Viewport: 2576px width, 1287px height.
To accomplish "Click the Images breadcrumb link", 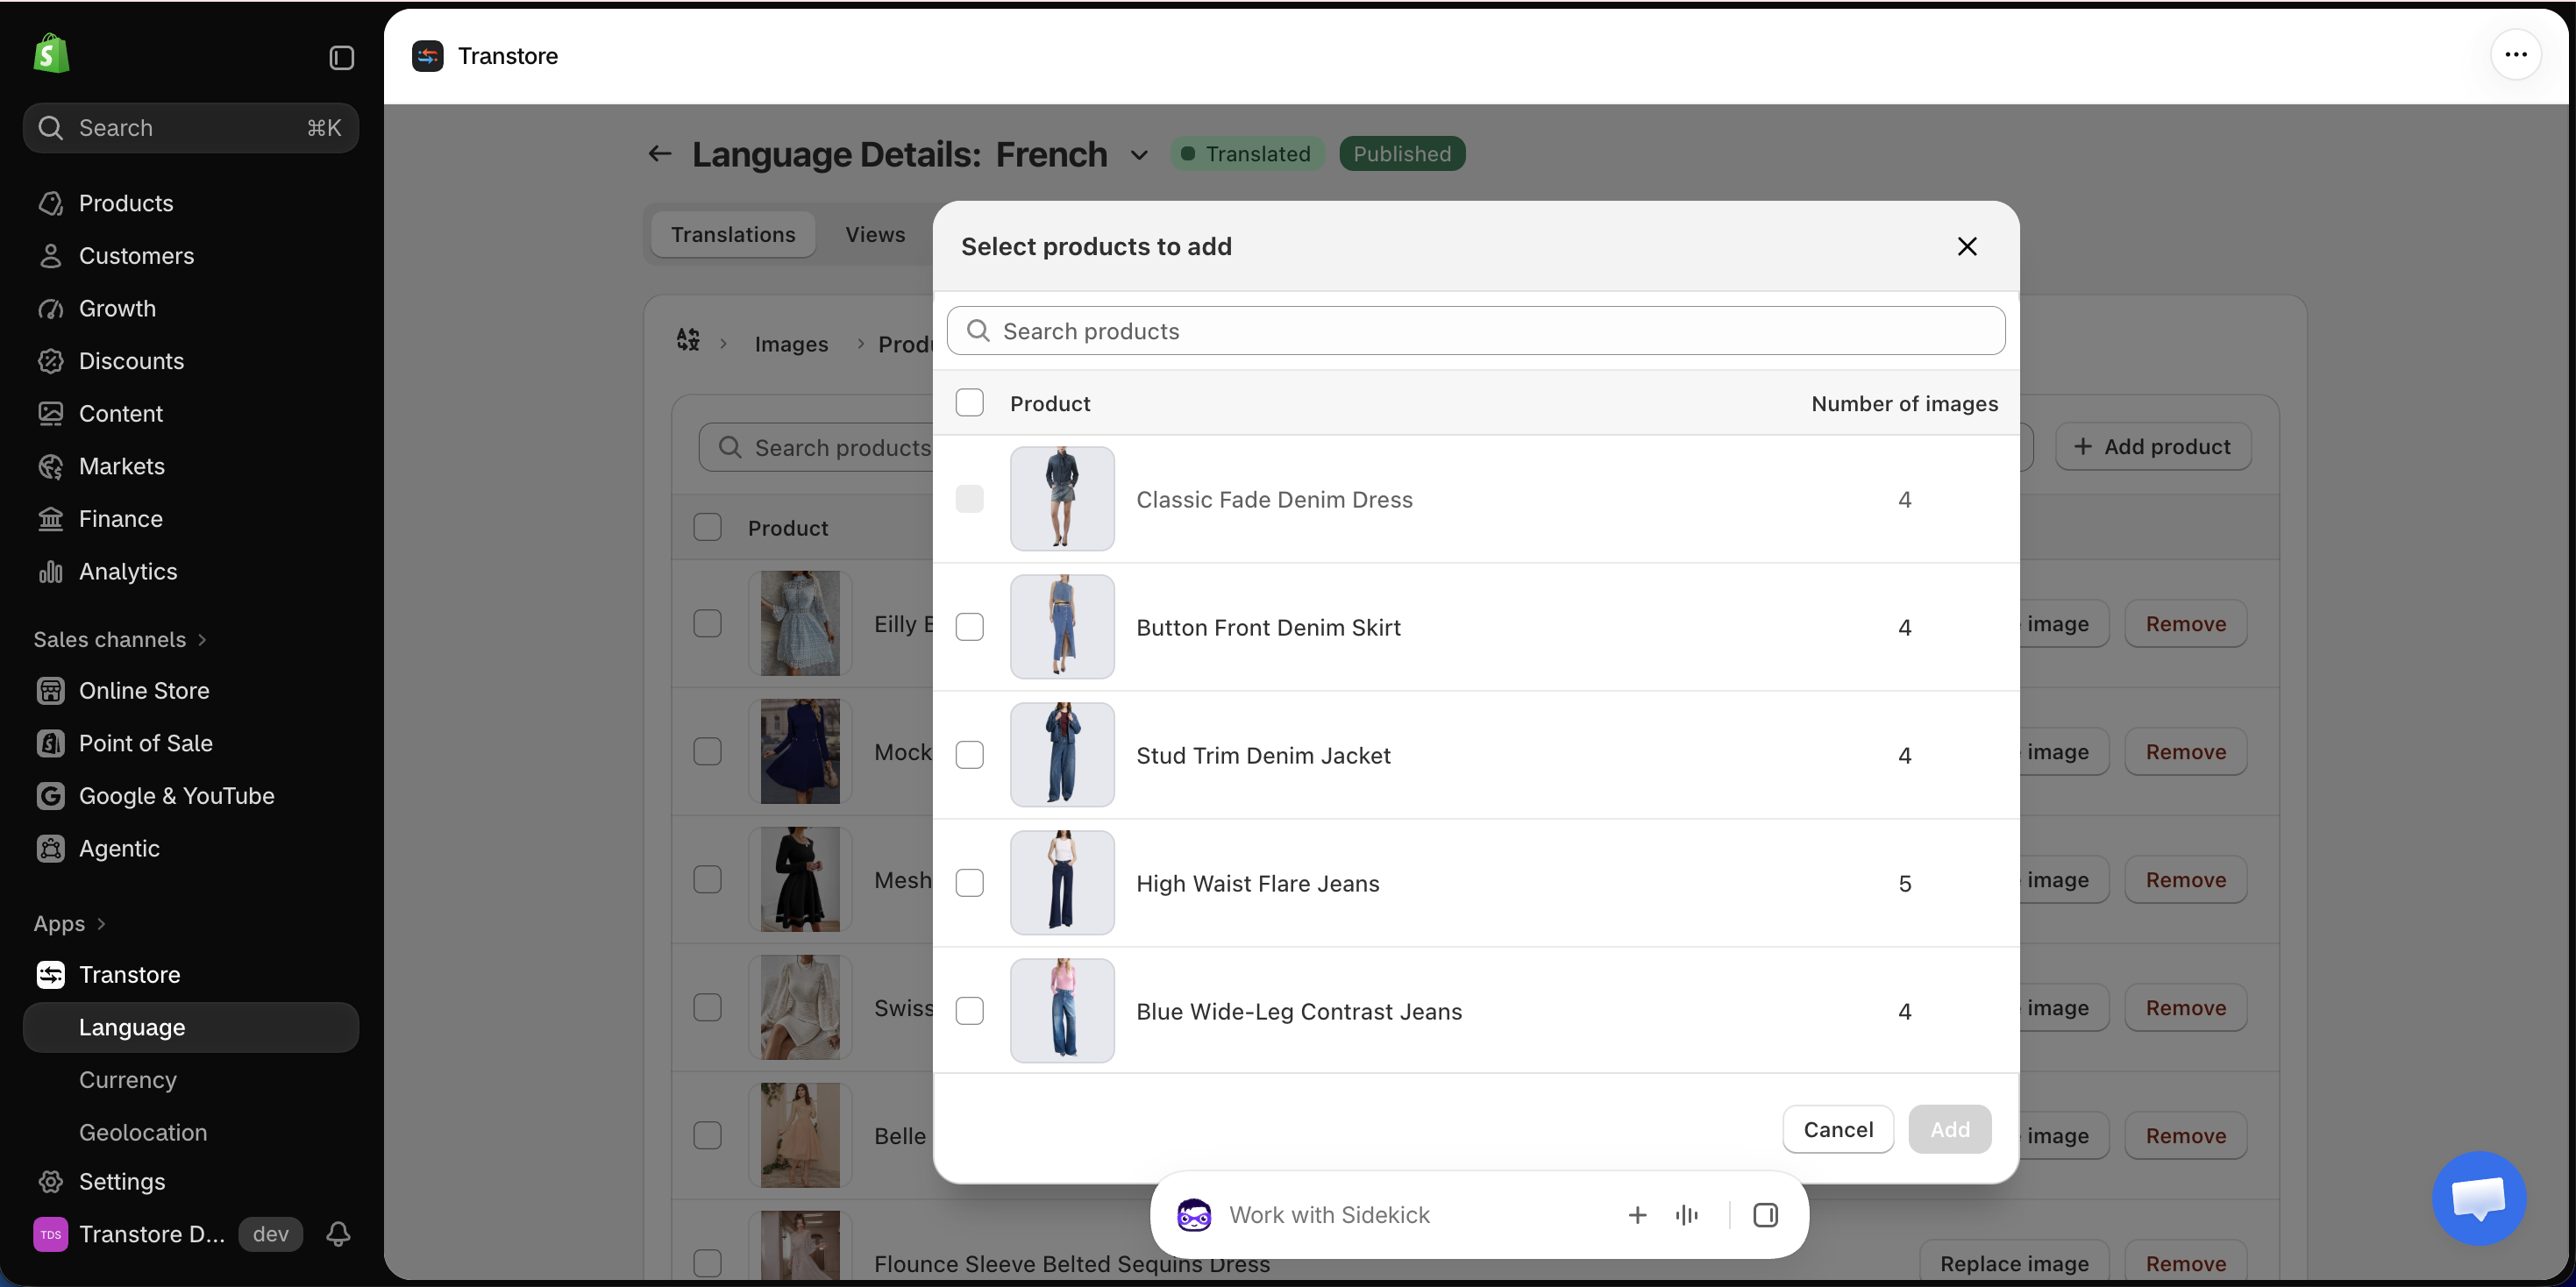I will tap(791, 344).
